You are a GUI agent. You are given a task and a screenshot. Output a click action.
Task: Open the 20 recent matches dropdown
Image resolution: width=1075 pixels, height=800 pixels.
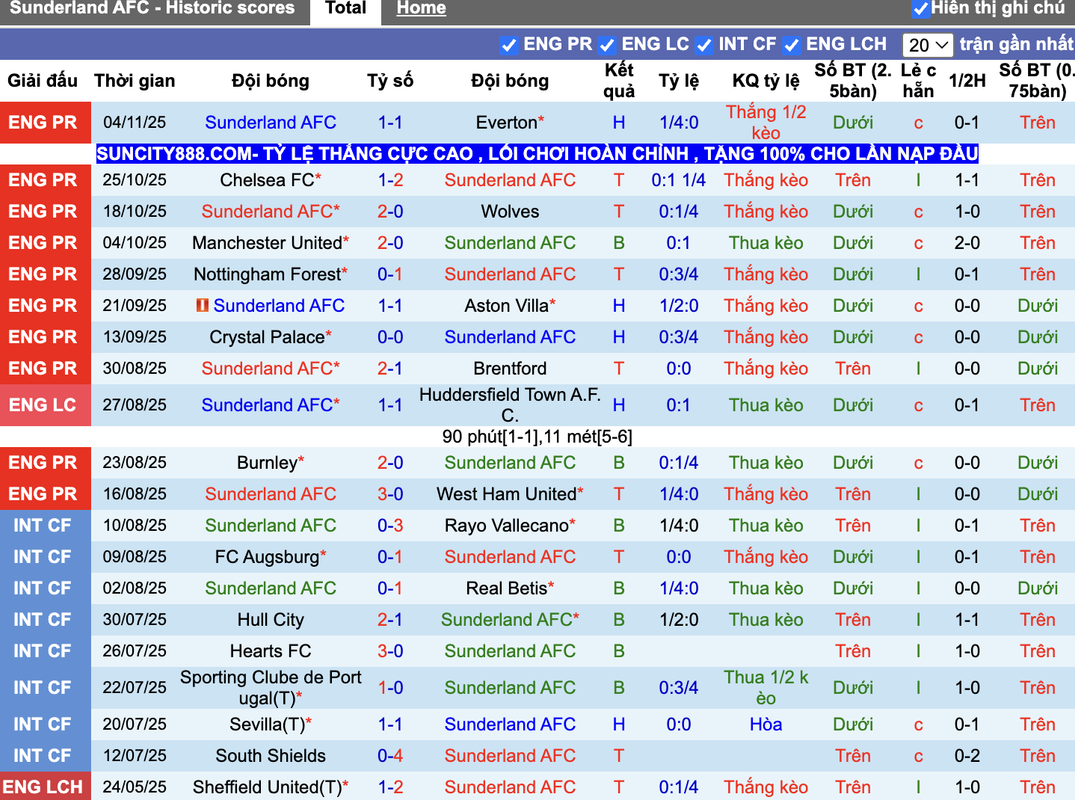point(928,45)
